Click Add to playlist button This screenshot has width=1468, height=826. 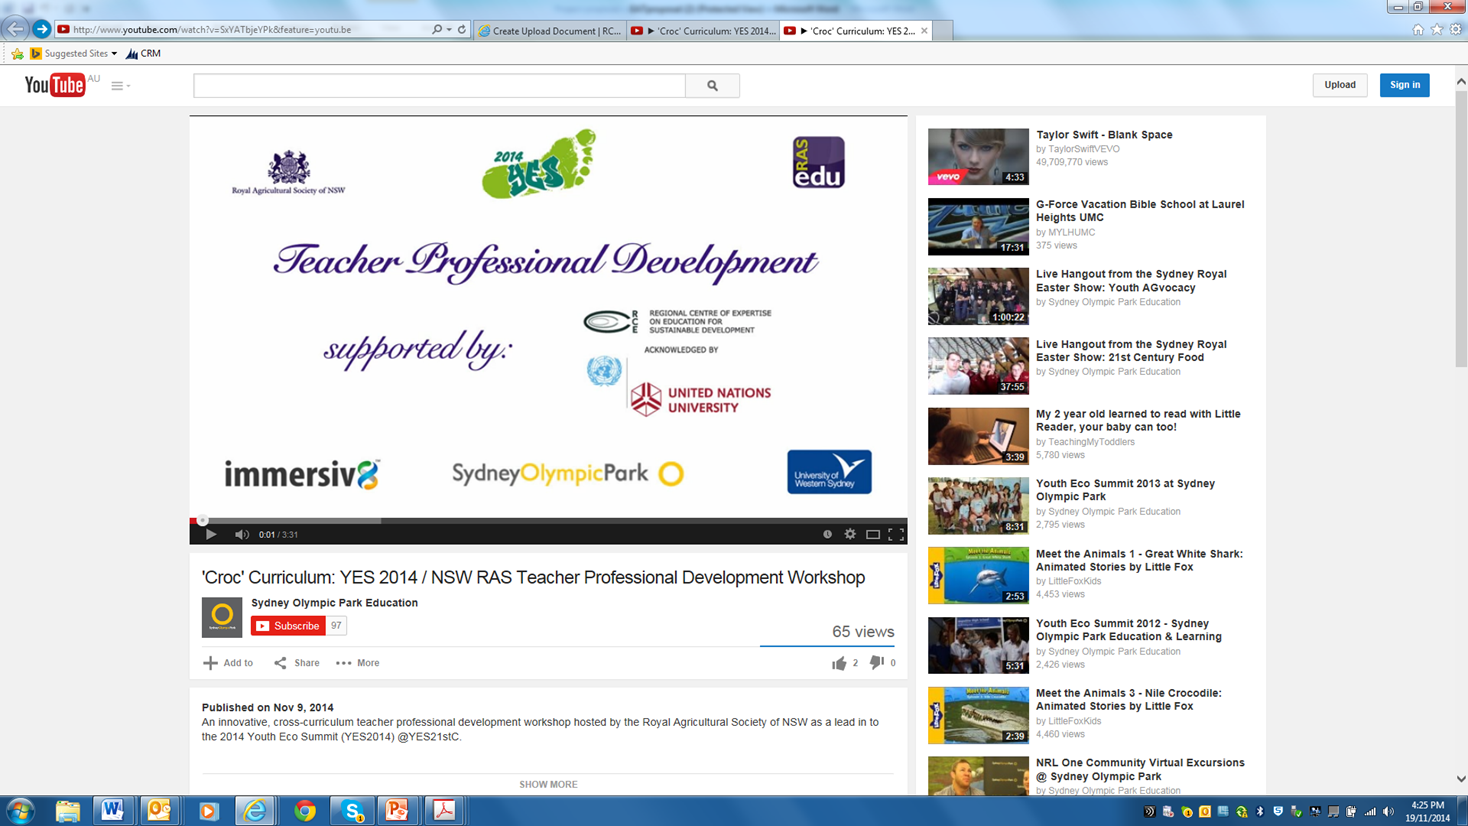pos(228,663)
